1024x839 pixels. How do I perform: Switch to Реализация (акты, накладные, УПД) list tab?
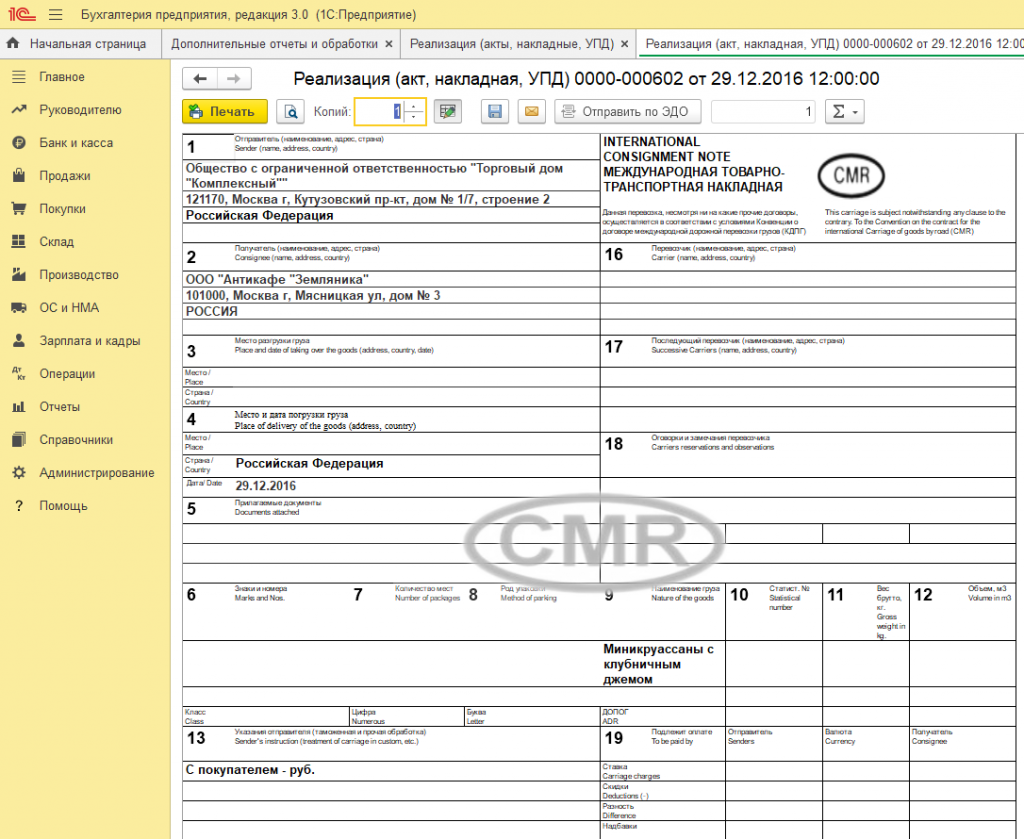click(511, 44)
